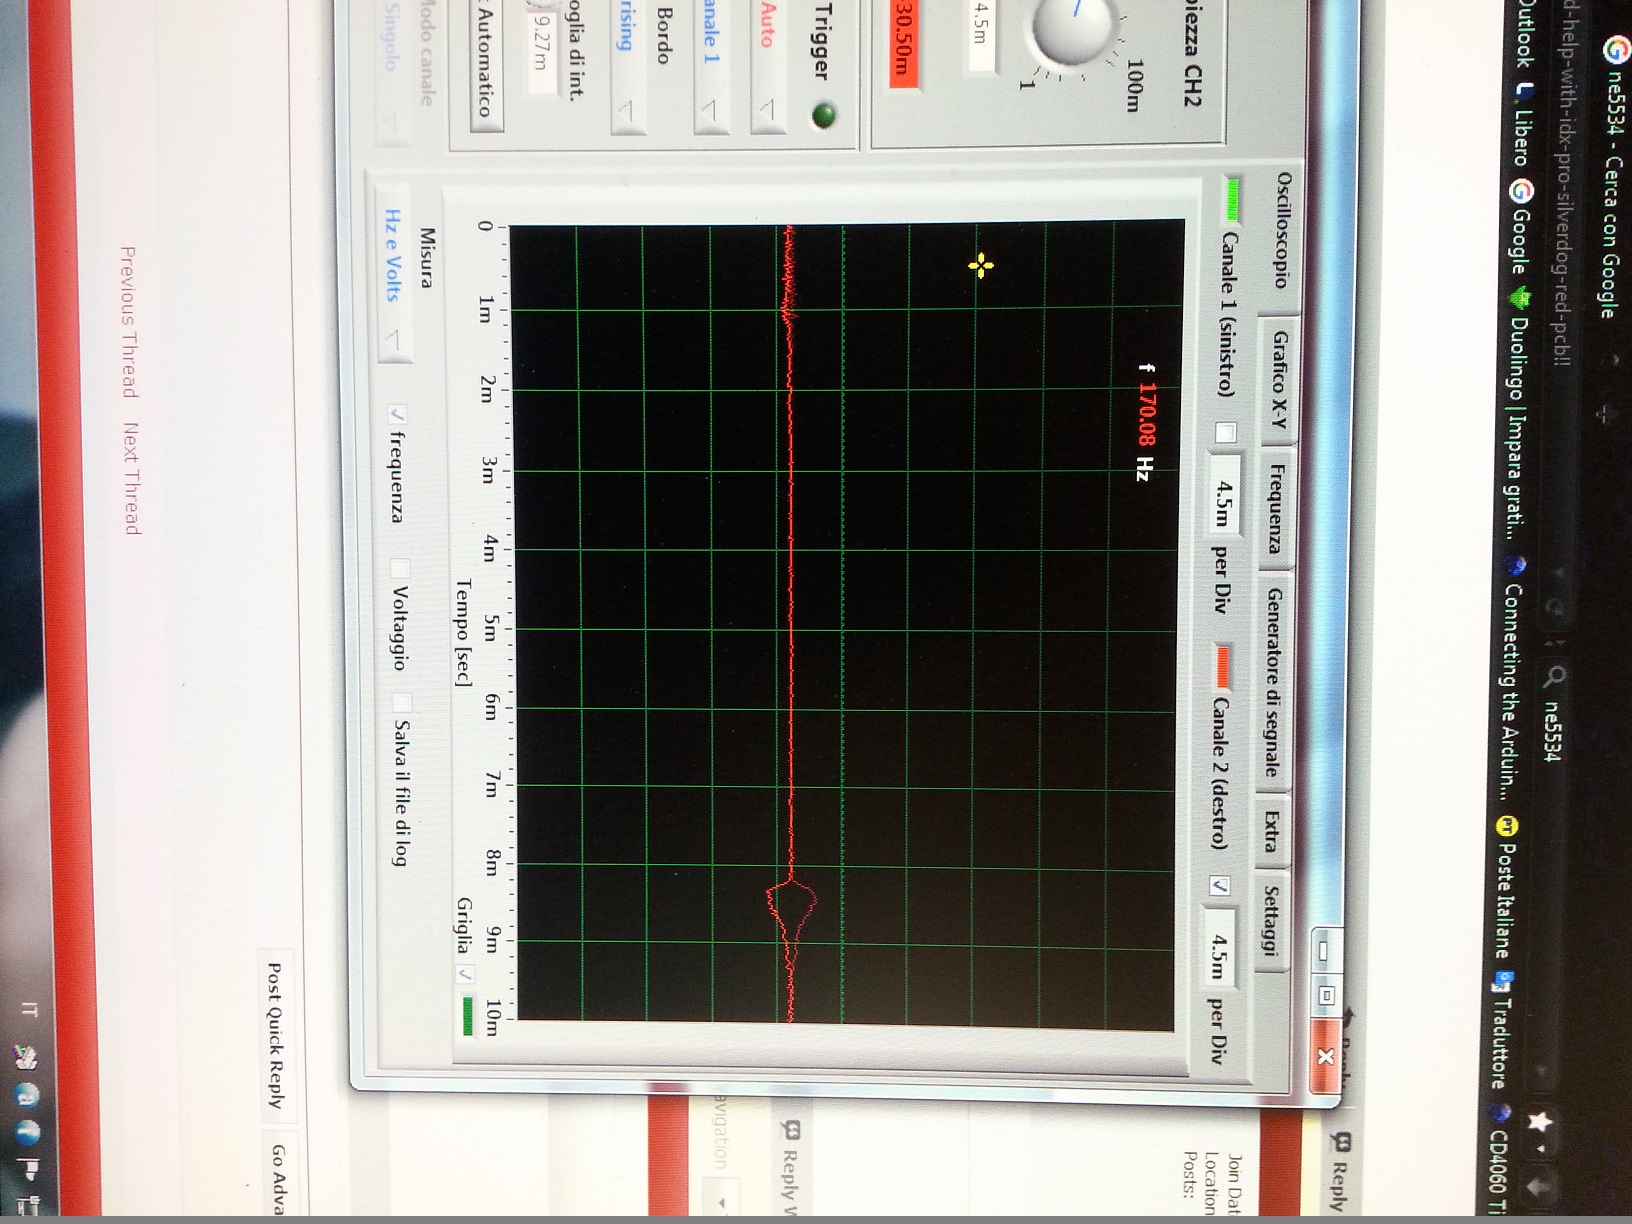
Task: Open the Extra tab
Action: pyautogui.click(x=1271, y=831)
